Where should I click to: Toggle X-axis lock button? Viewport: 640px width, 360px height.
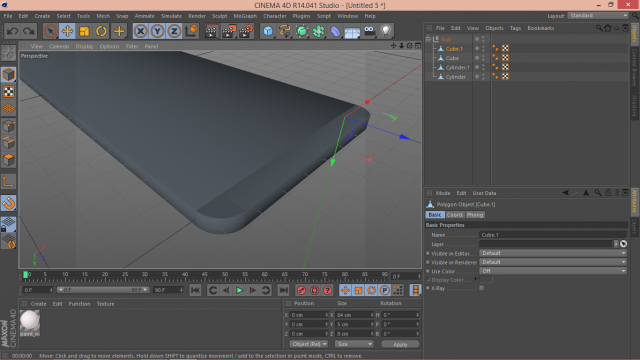140,31
